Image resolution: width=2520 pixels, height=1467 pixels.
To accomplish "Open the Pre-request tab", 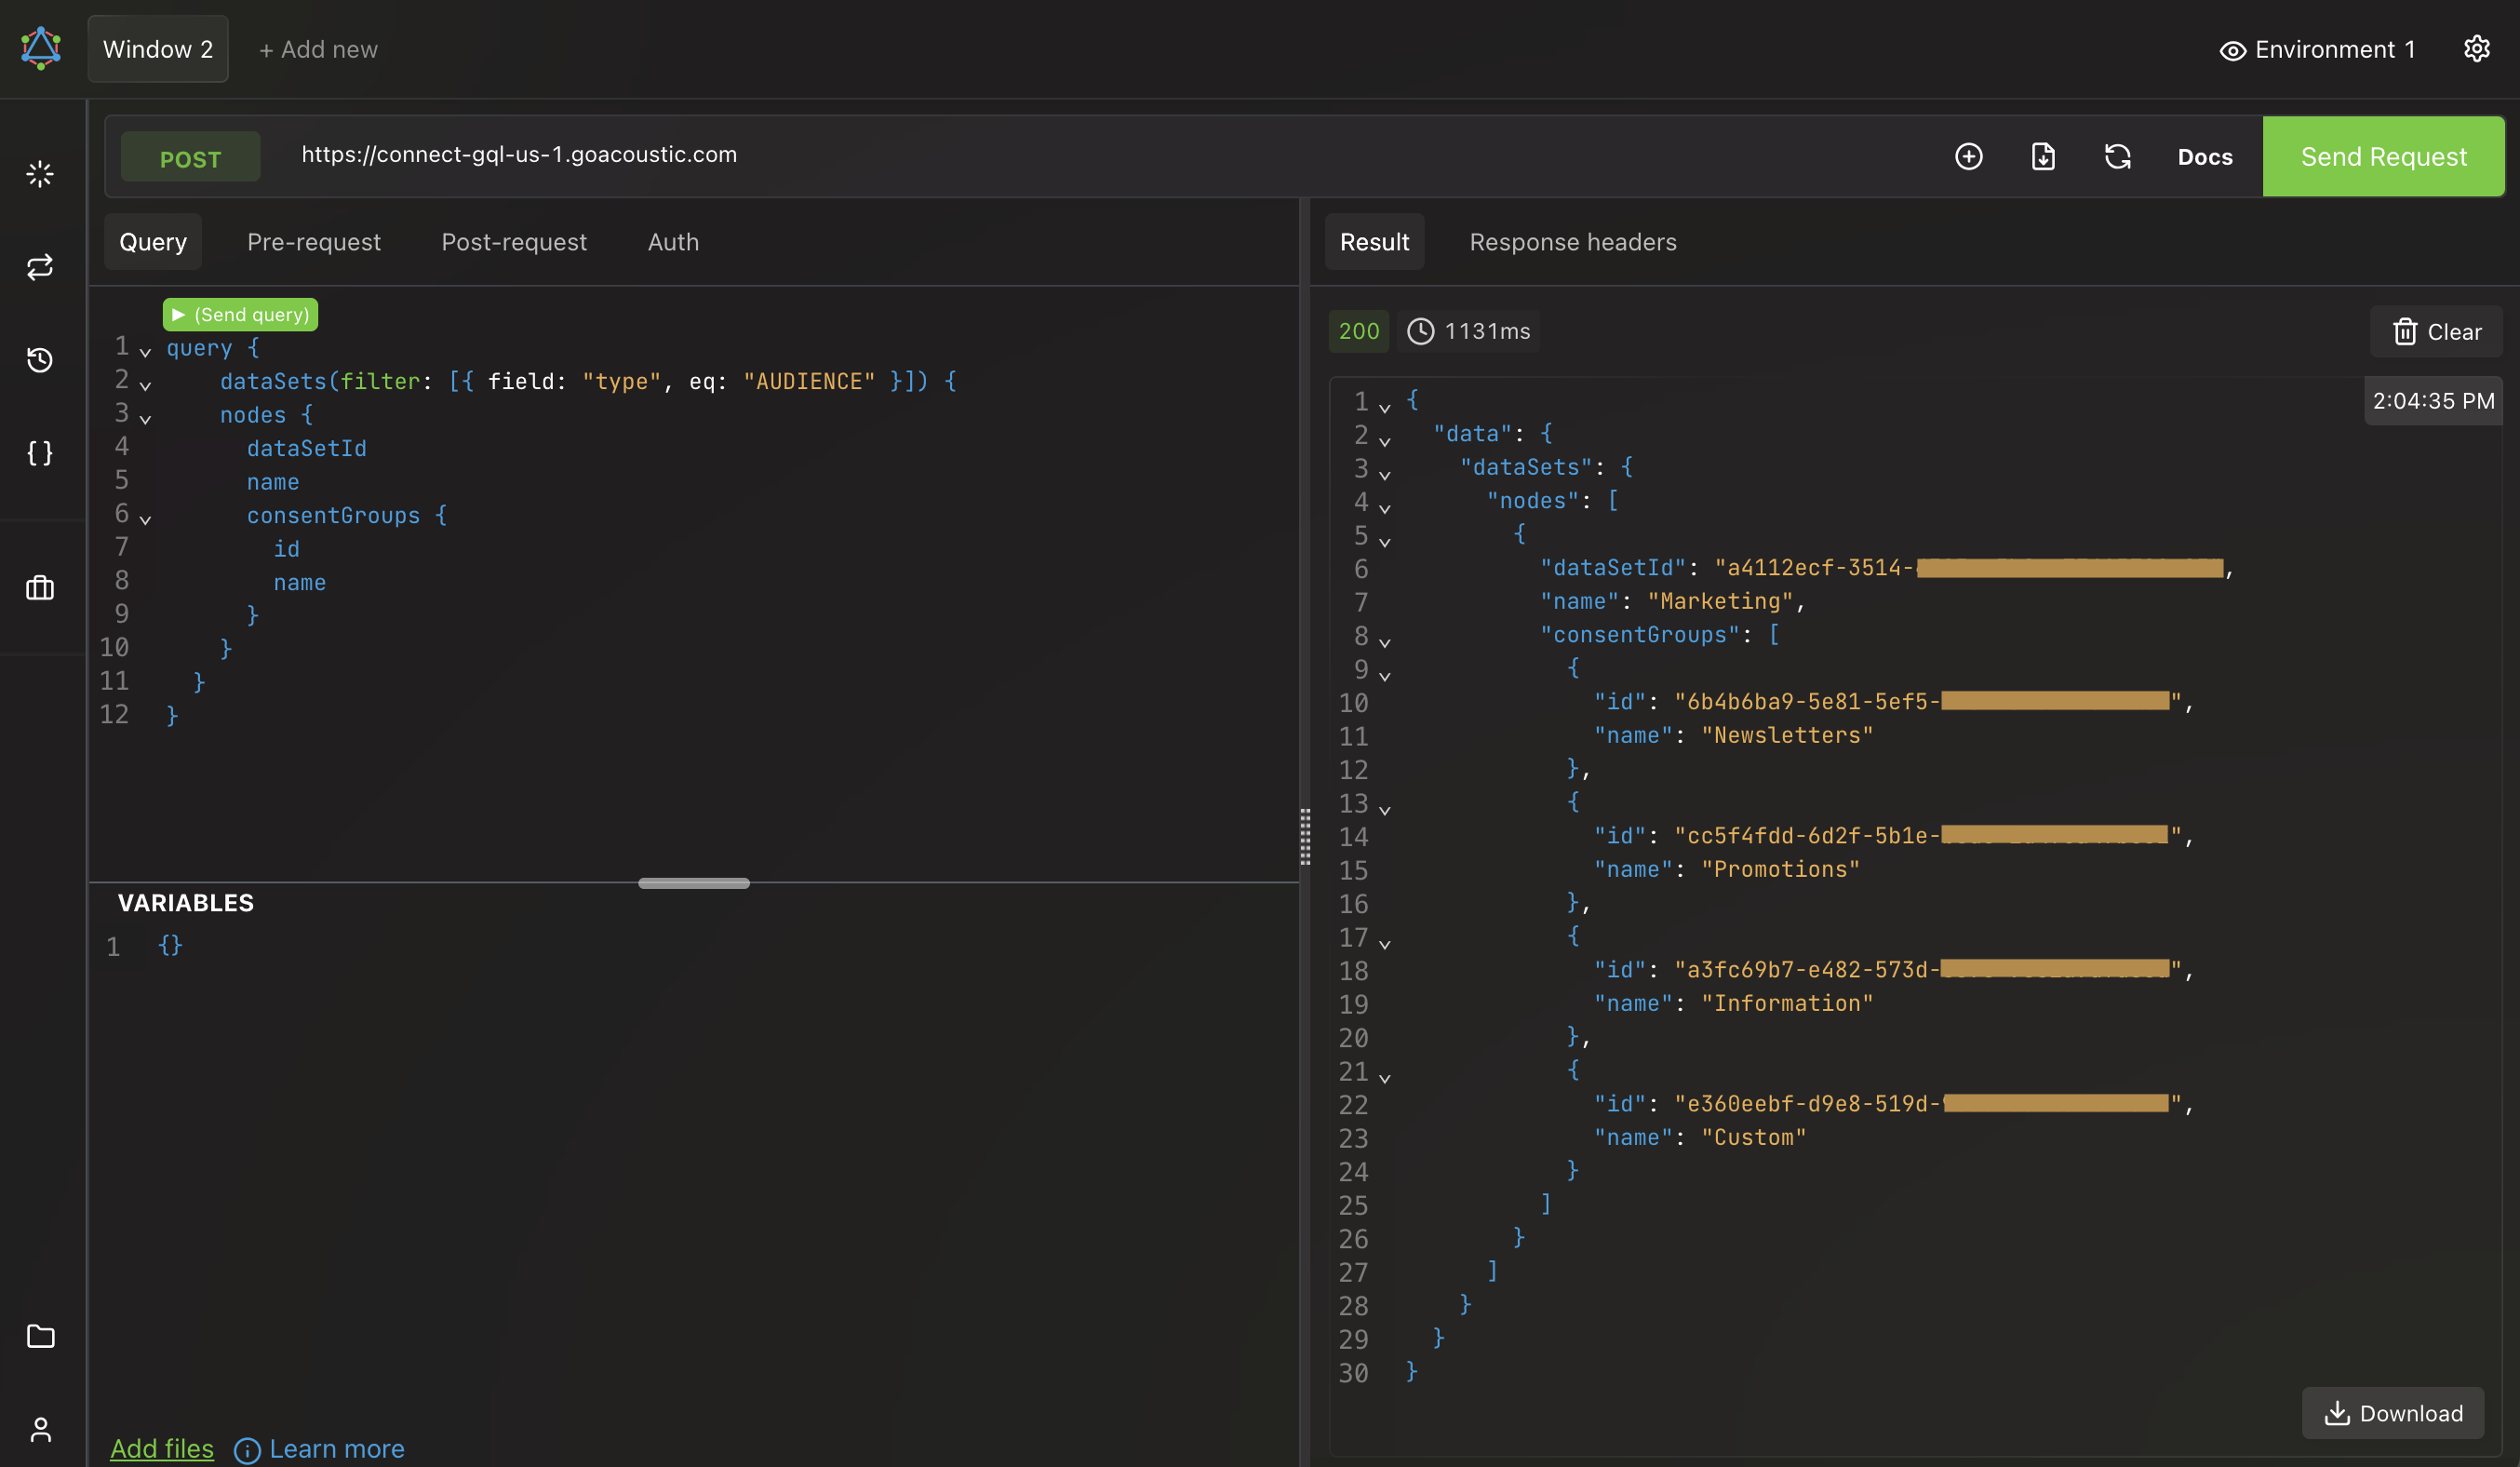I will (314, 242).
